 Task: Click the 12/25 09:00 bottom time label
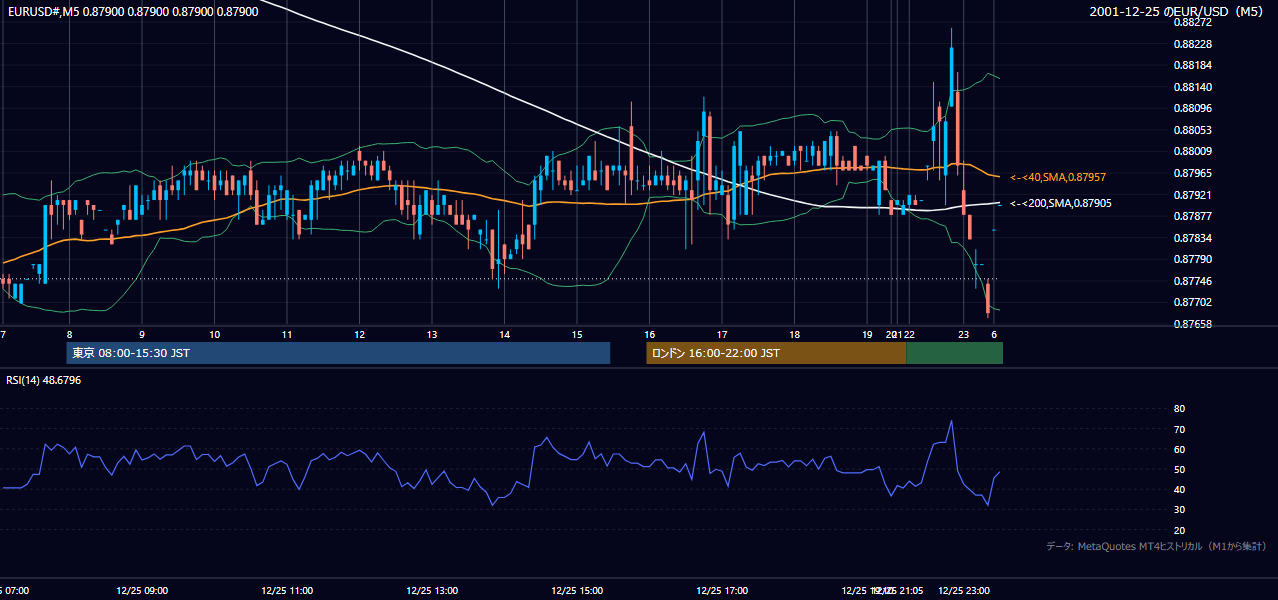tap(141, 591)
